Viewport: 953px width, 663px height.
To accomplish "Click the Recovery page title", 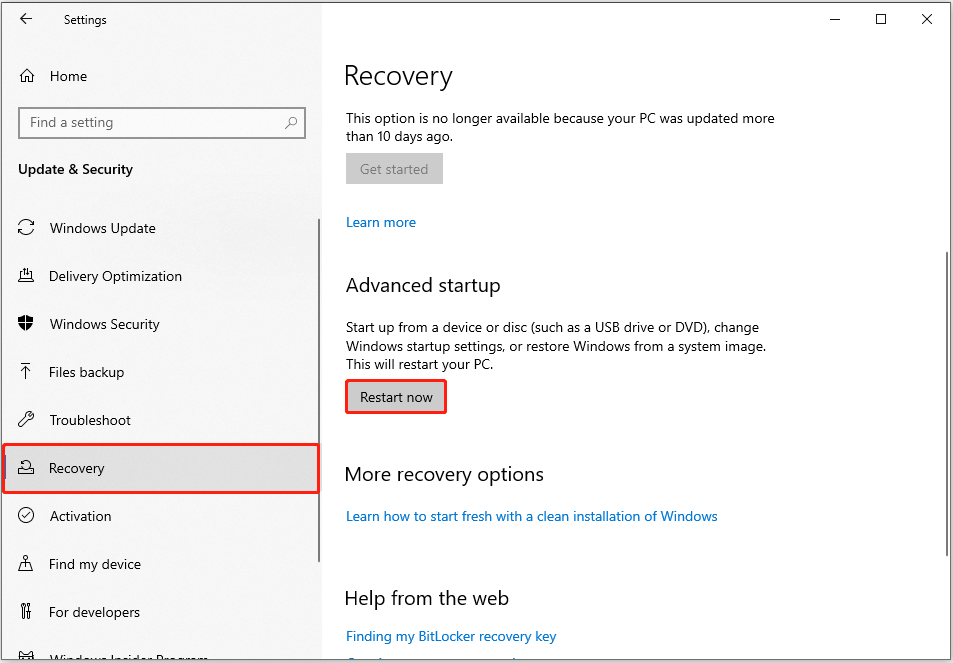I will 398,77.
